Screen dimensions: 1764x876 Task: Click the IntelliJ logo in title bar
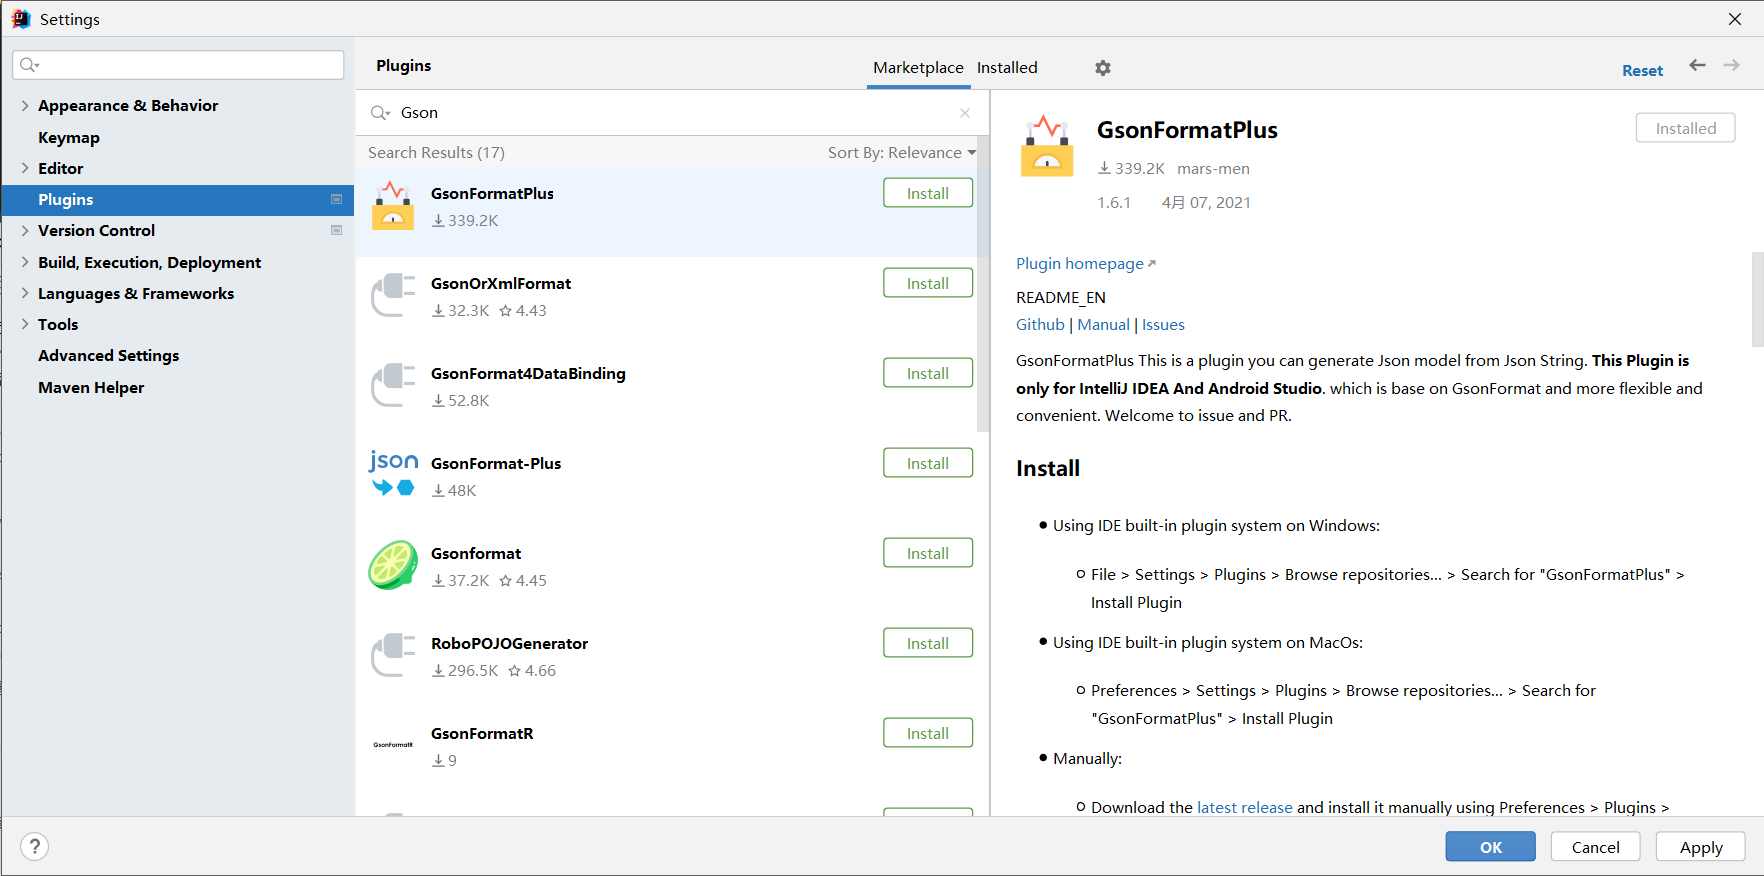tap(20, 19)
